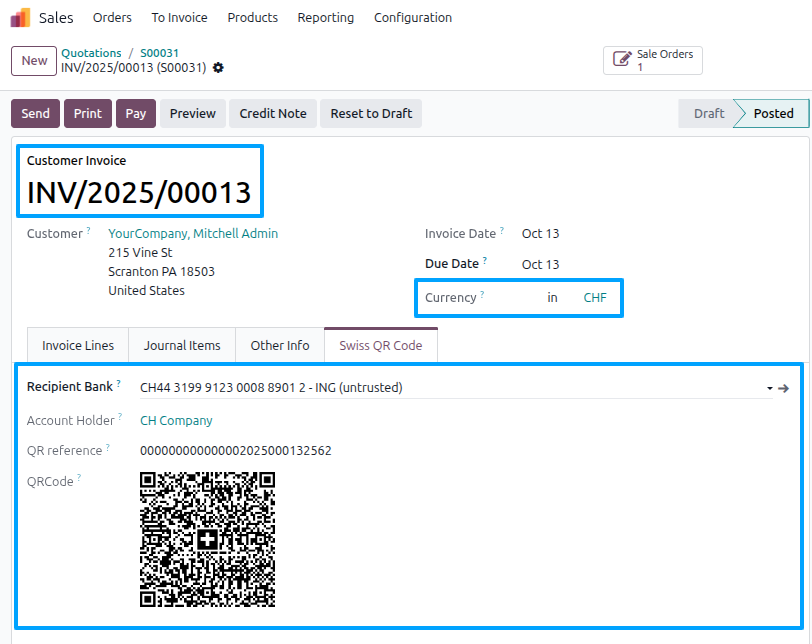Open the CH Company account holder link

[x=176, y=420]
